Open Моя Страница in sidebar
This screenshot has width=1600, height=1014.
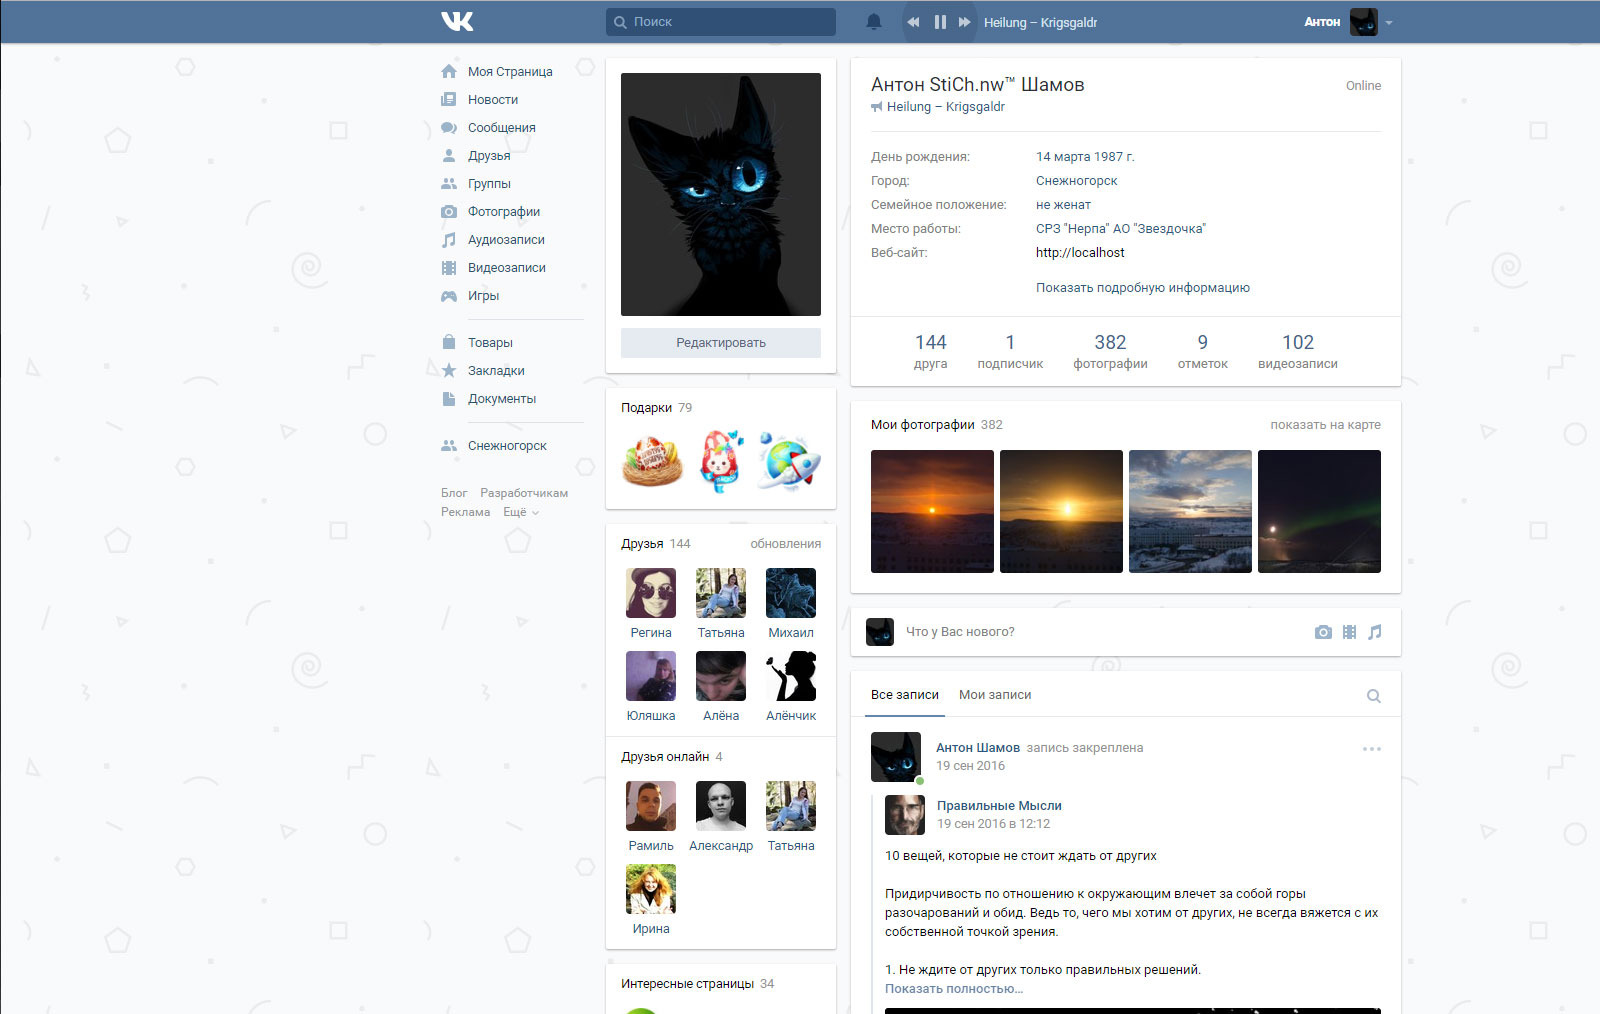coord(510,72)
